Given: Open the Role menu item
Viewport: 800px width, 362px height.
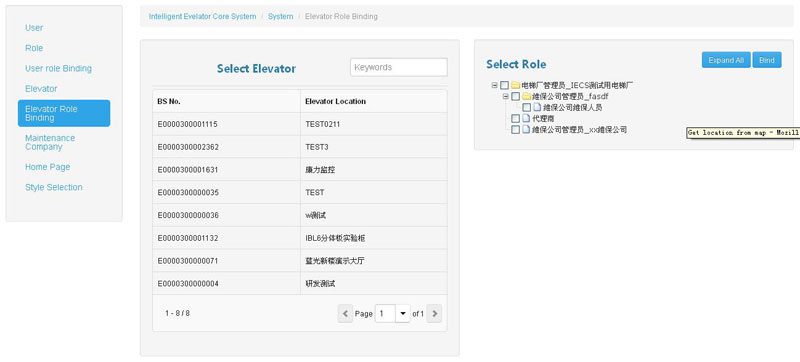Looking at the screenshot, I should pyautogui.click(x=34, y=48).
